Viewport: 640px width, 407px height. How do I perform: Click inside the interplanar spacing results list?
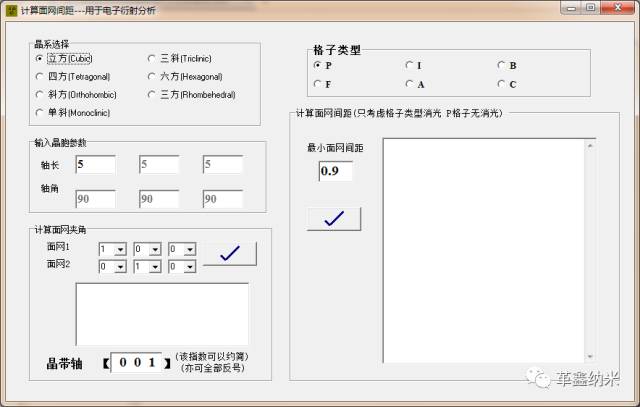(482, 250)
